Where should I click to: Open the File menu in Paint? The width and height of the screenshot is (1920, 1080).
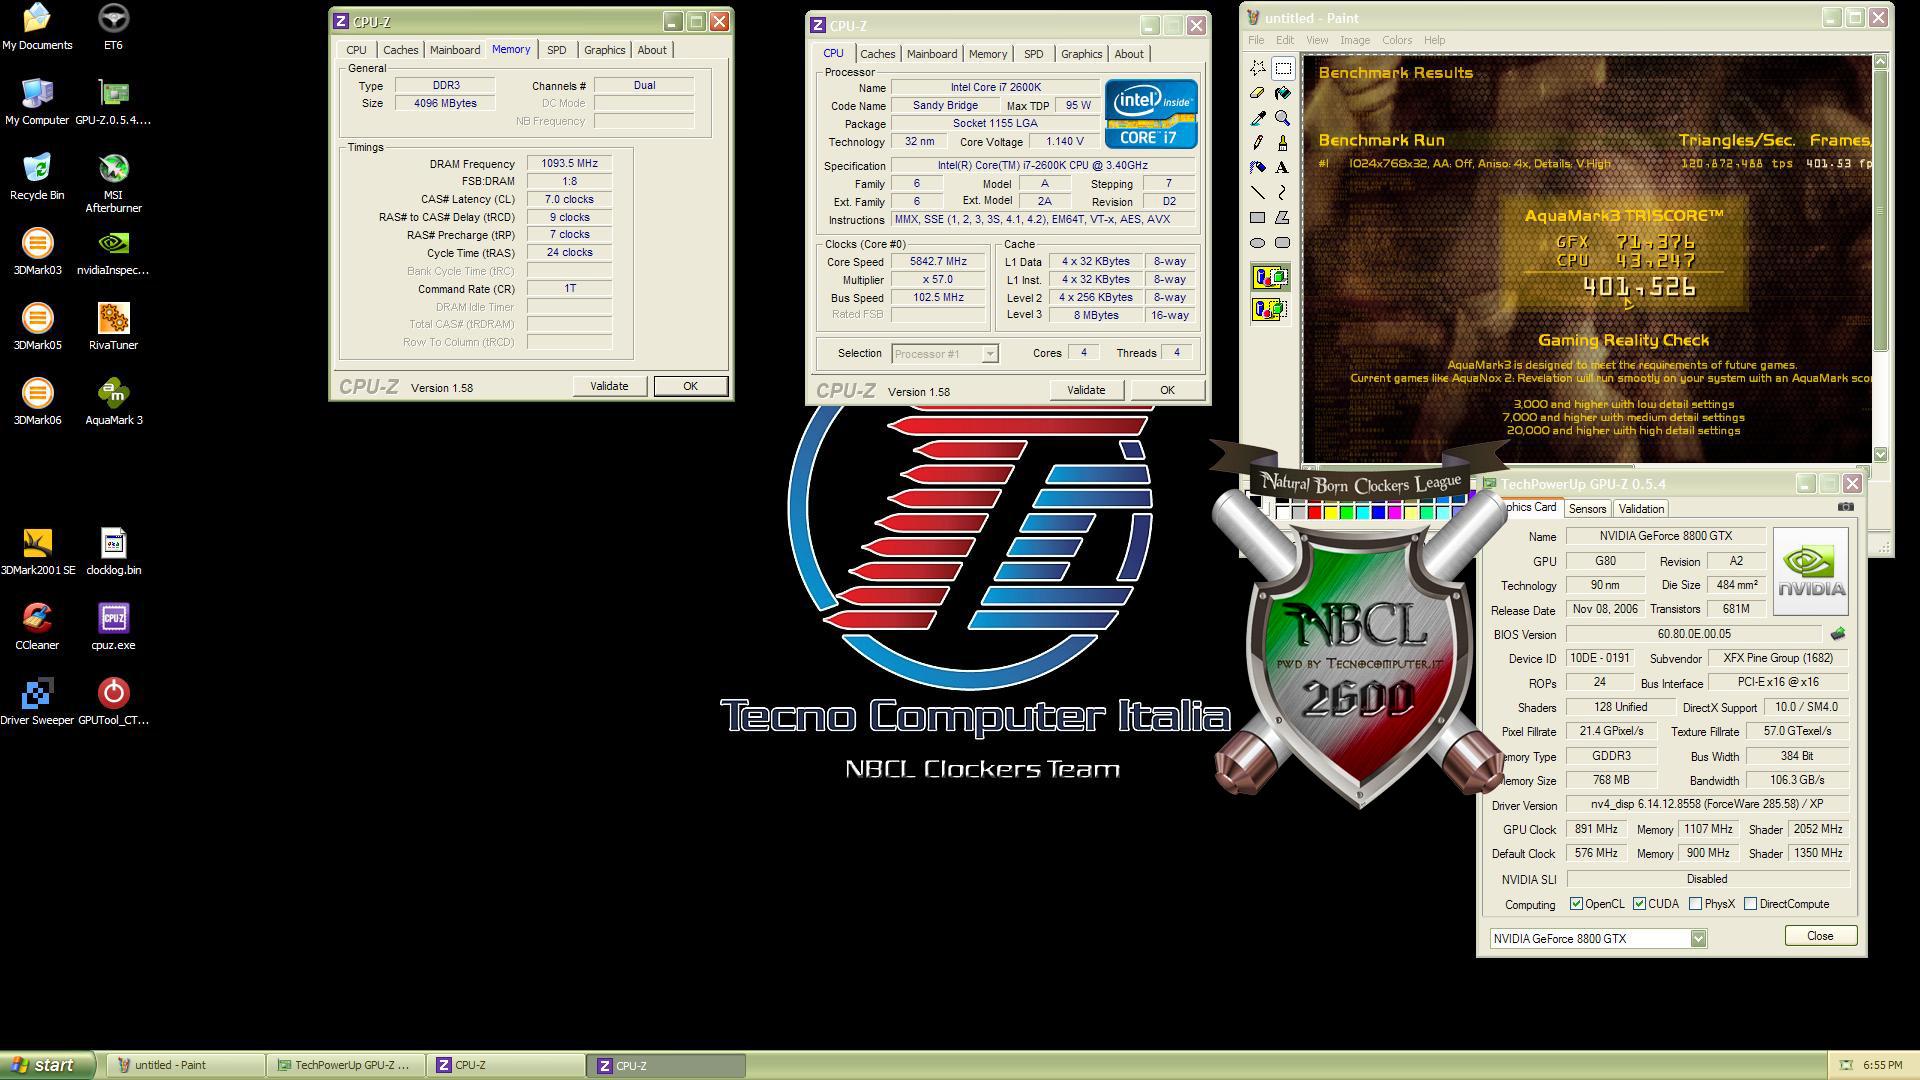[x=1255, y=40]
